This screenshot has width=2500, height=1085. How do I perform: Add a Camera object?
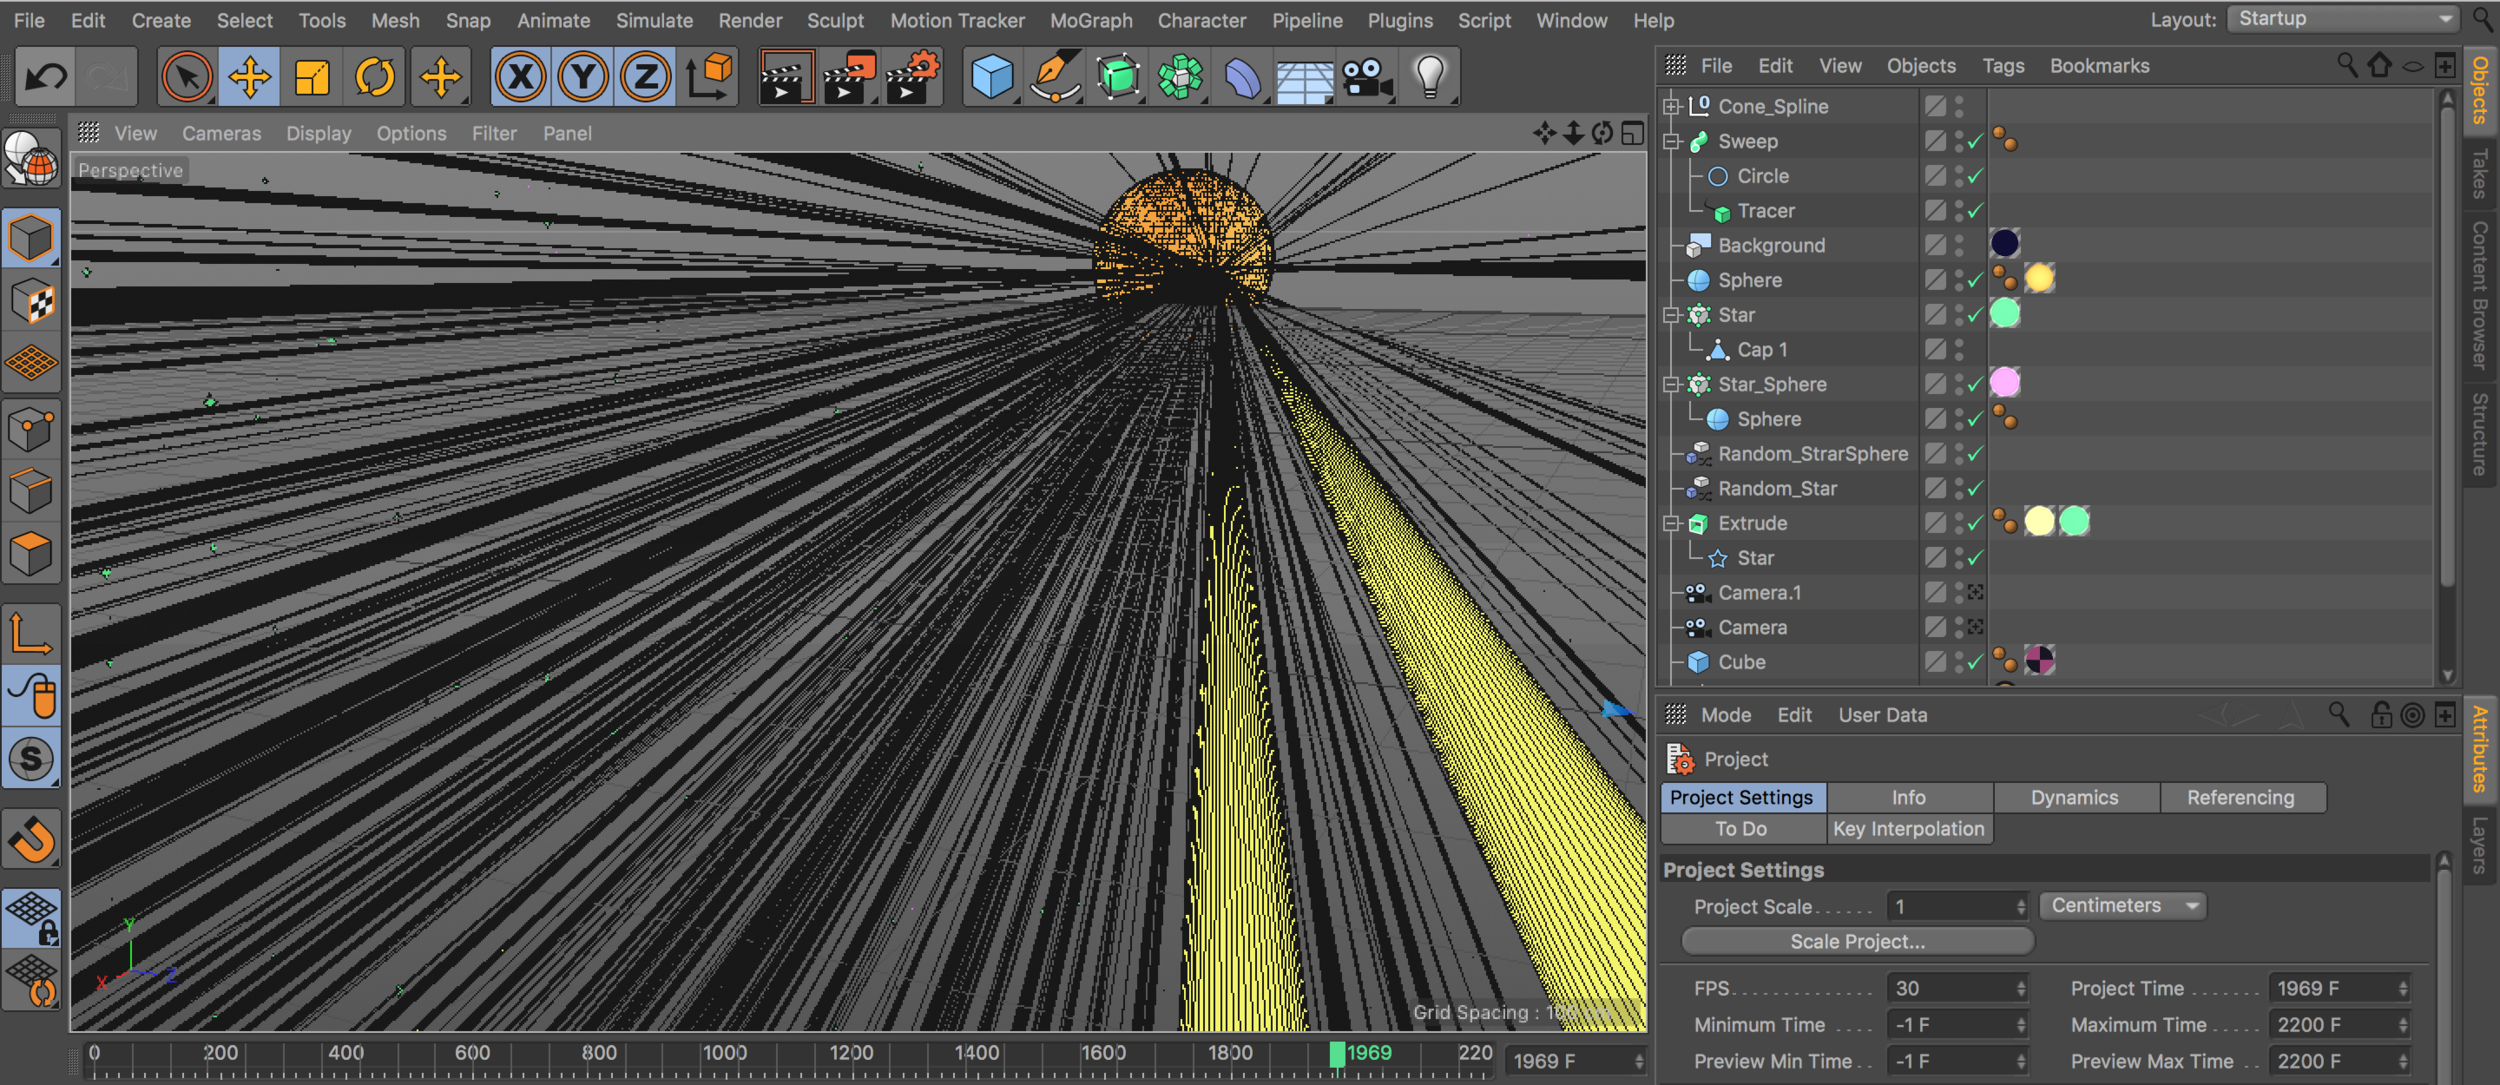pos(1368,77)
